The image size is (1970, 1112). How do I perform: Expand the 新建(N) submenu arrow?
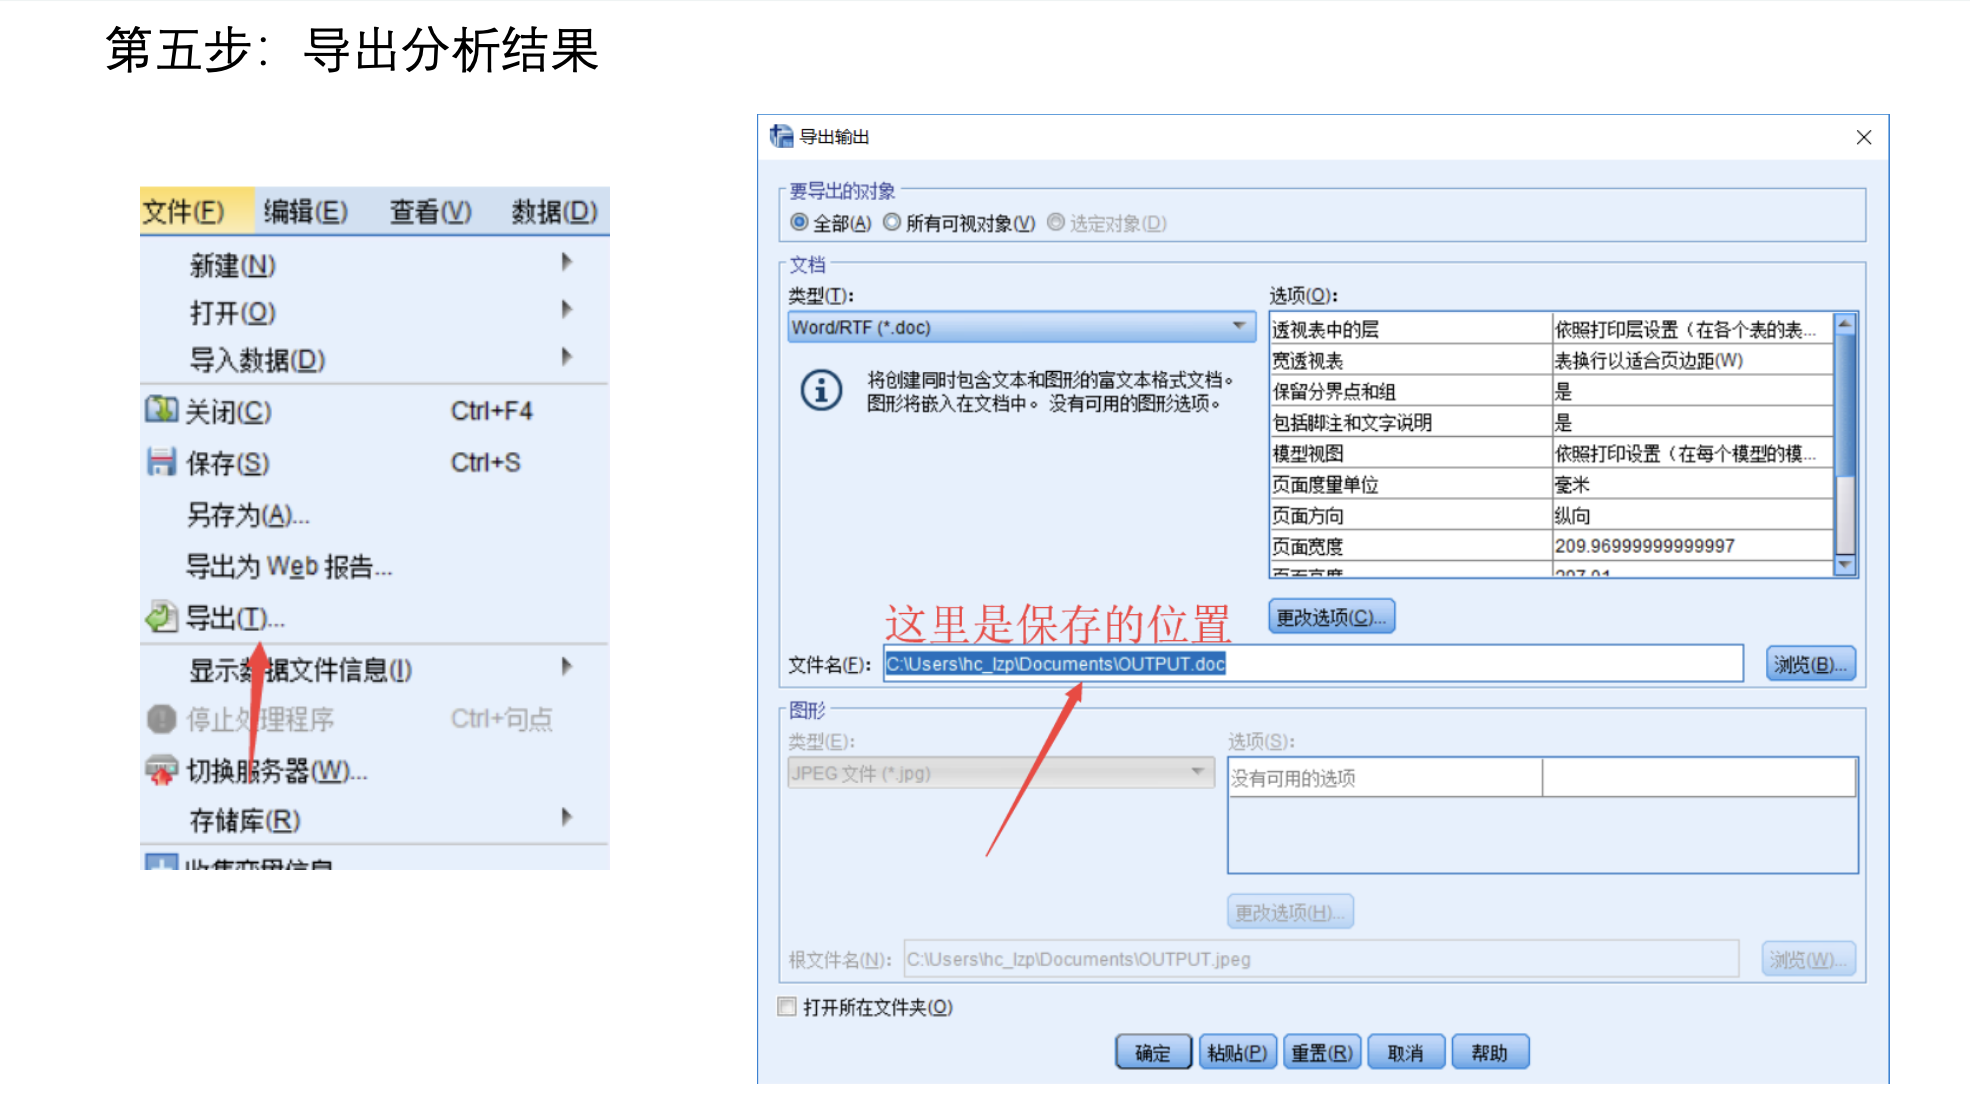pos(567,262)
